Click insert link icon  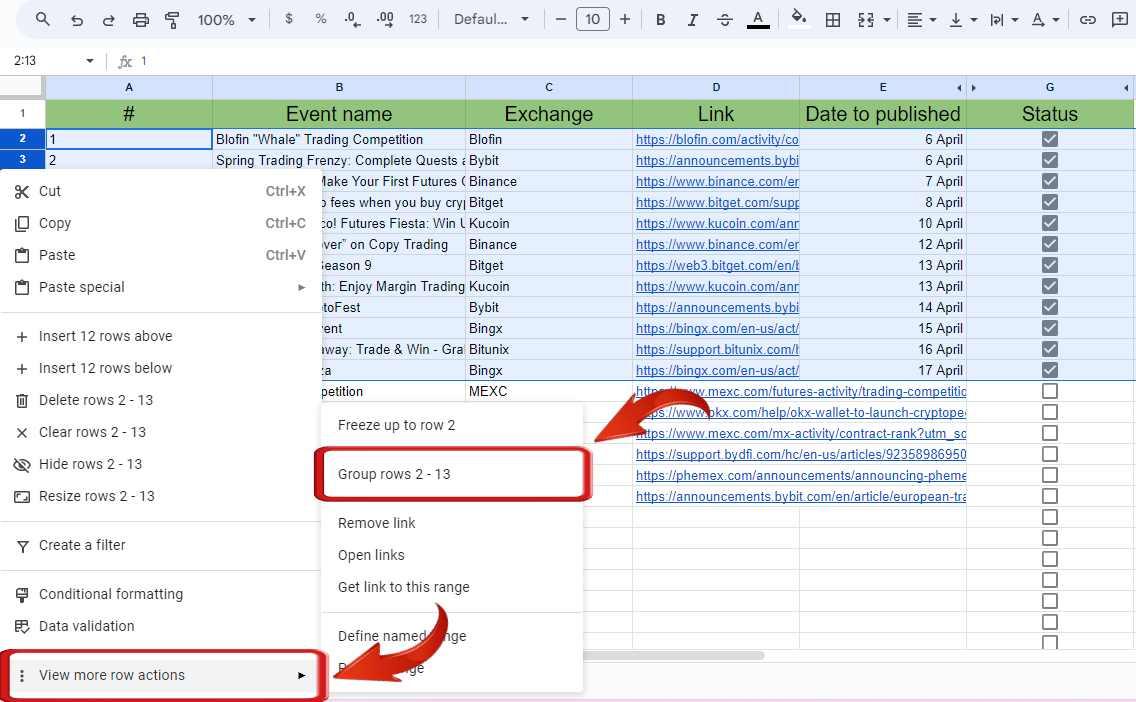1087,20
